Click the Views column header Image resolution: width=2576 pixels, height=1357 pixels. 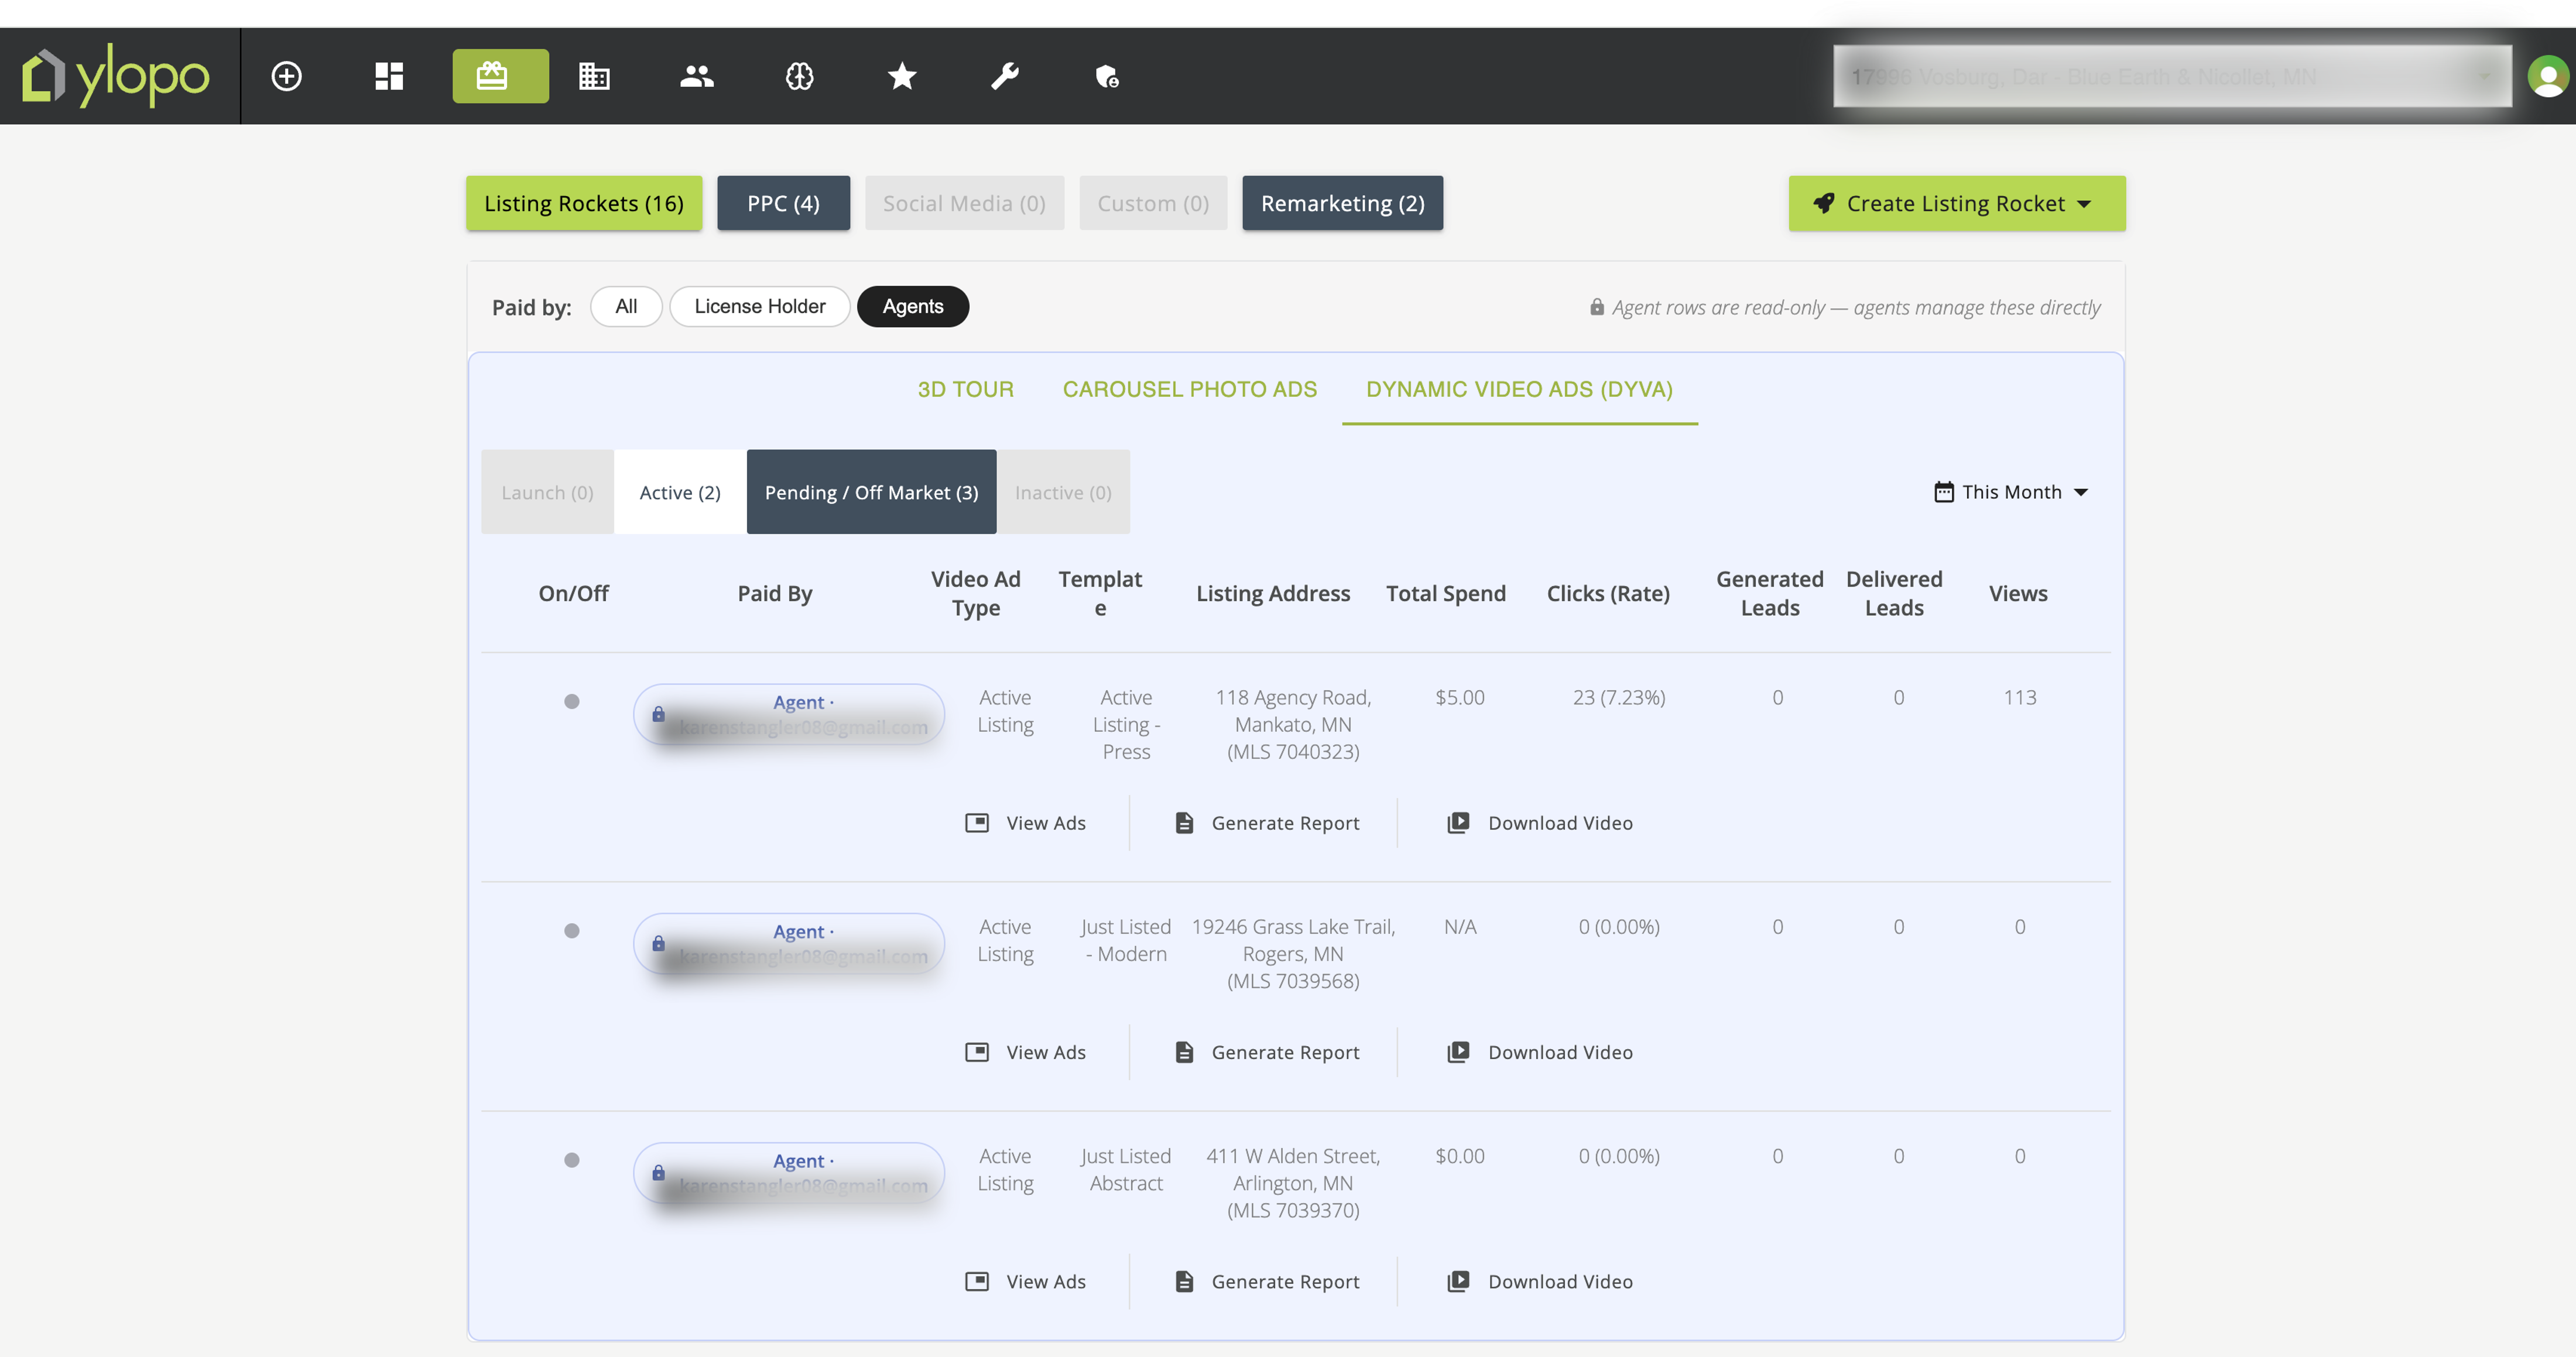[2018, 593]
